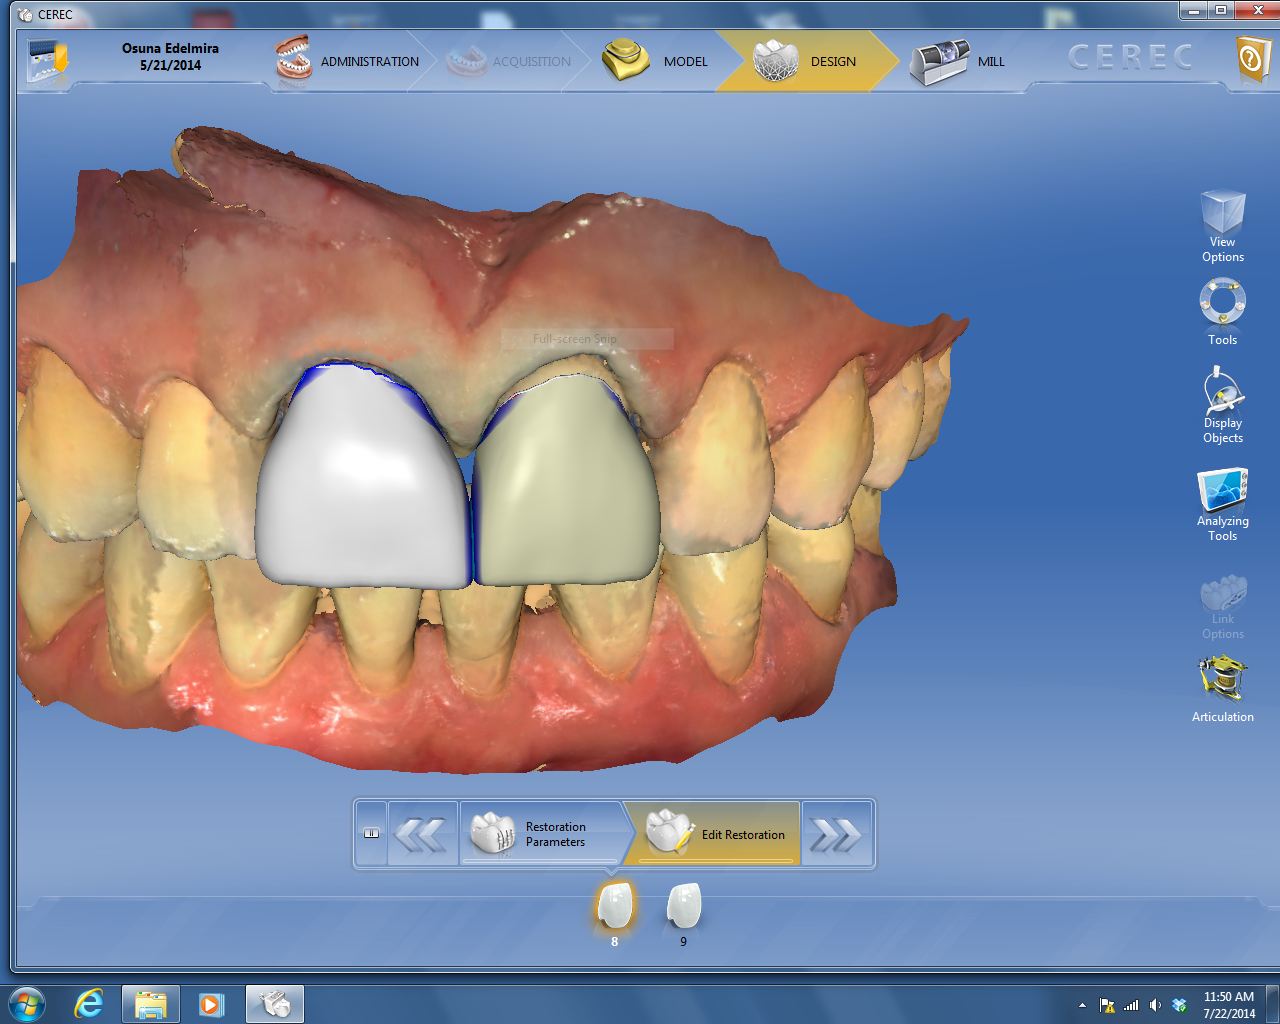The image size is (1280, 1024).
Task: Open Analyzing Tools panel
Action: coord(1222,503)
